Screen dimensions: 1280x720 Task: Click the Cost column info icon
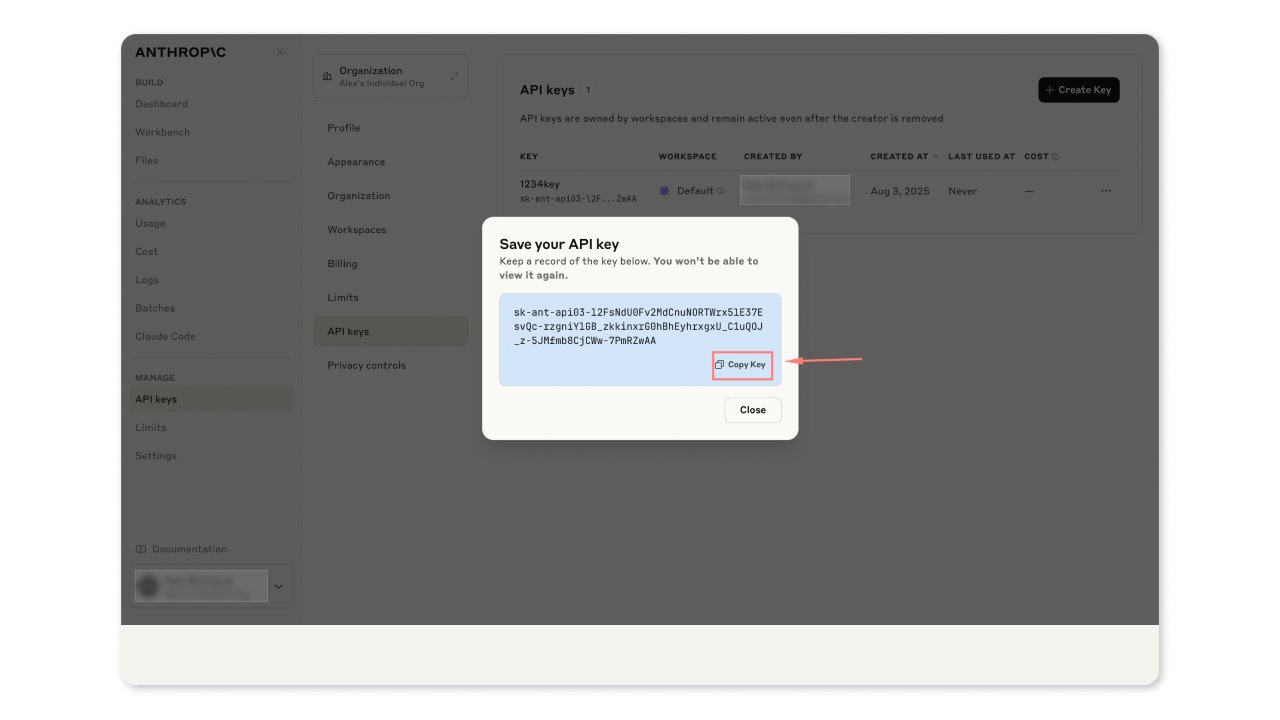point(1055,157)
